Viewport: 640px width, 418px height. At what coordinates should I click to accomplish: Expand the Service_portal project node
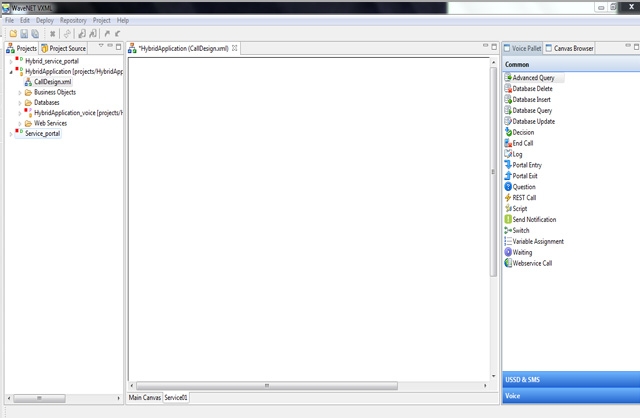click(9, 133)
